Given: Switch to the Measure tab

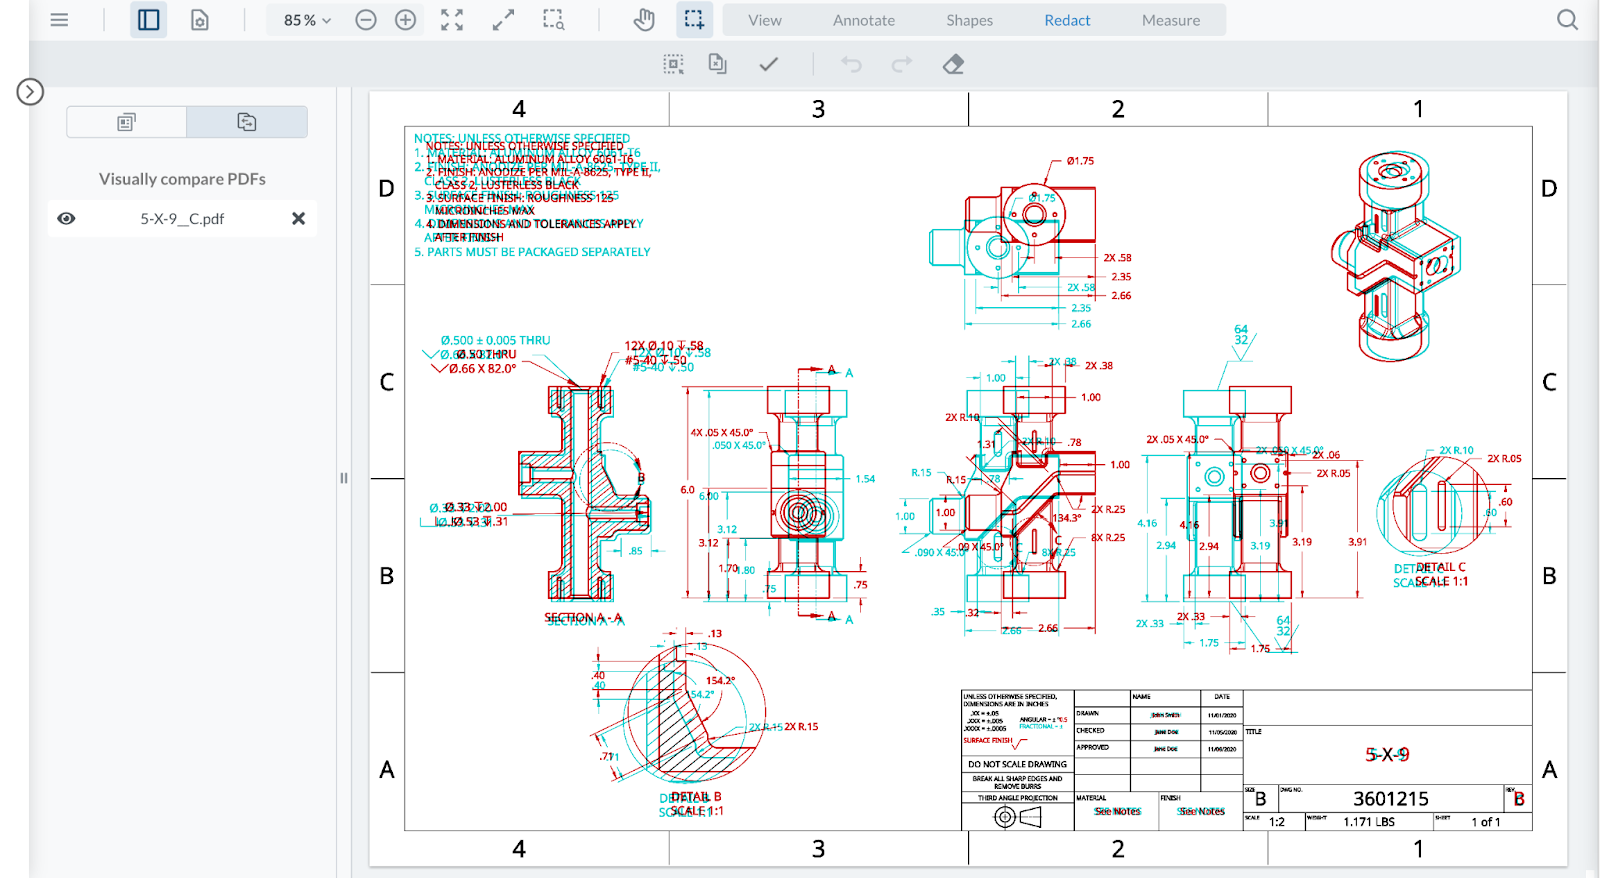Looking at the screenshot, I should [x=1170, y=20].
